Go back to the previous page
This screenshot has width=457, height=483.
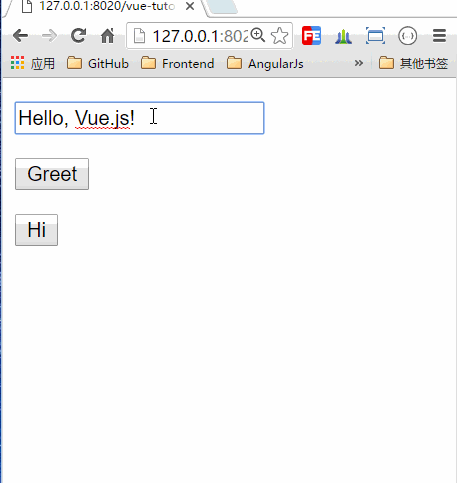click(x=20, y=36)
